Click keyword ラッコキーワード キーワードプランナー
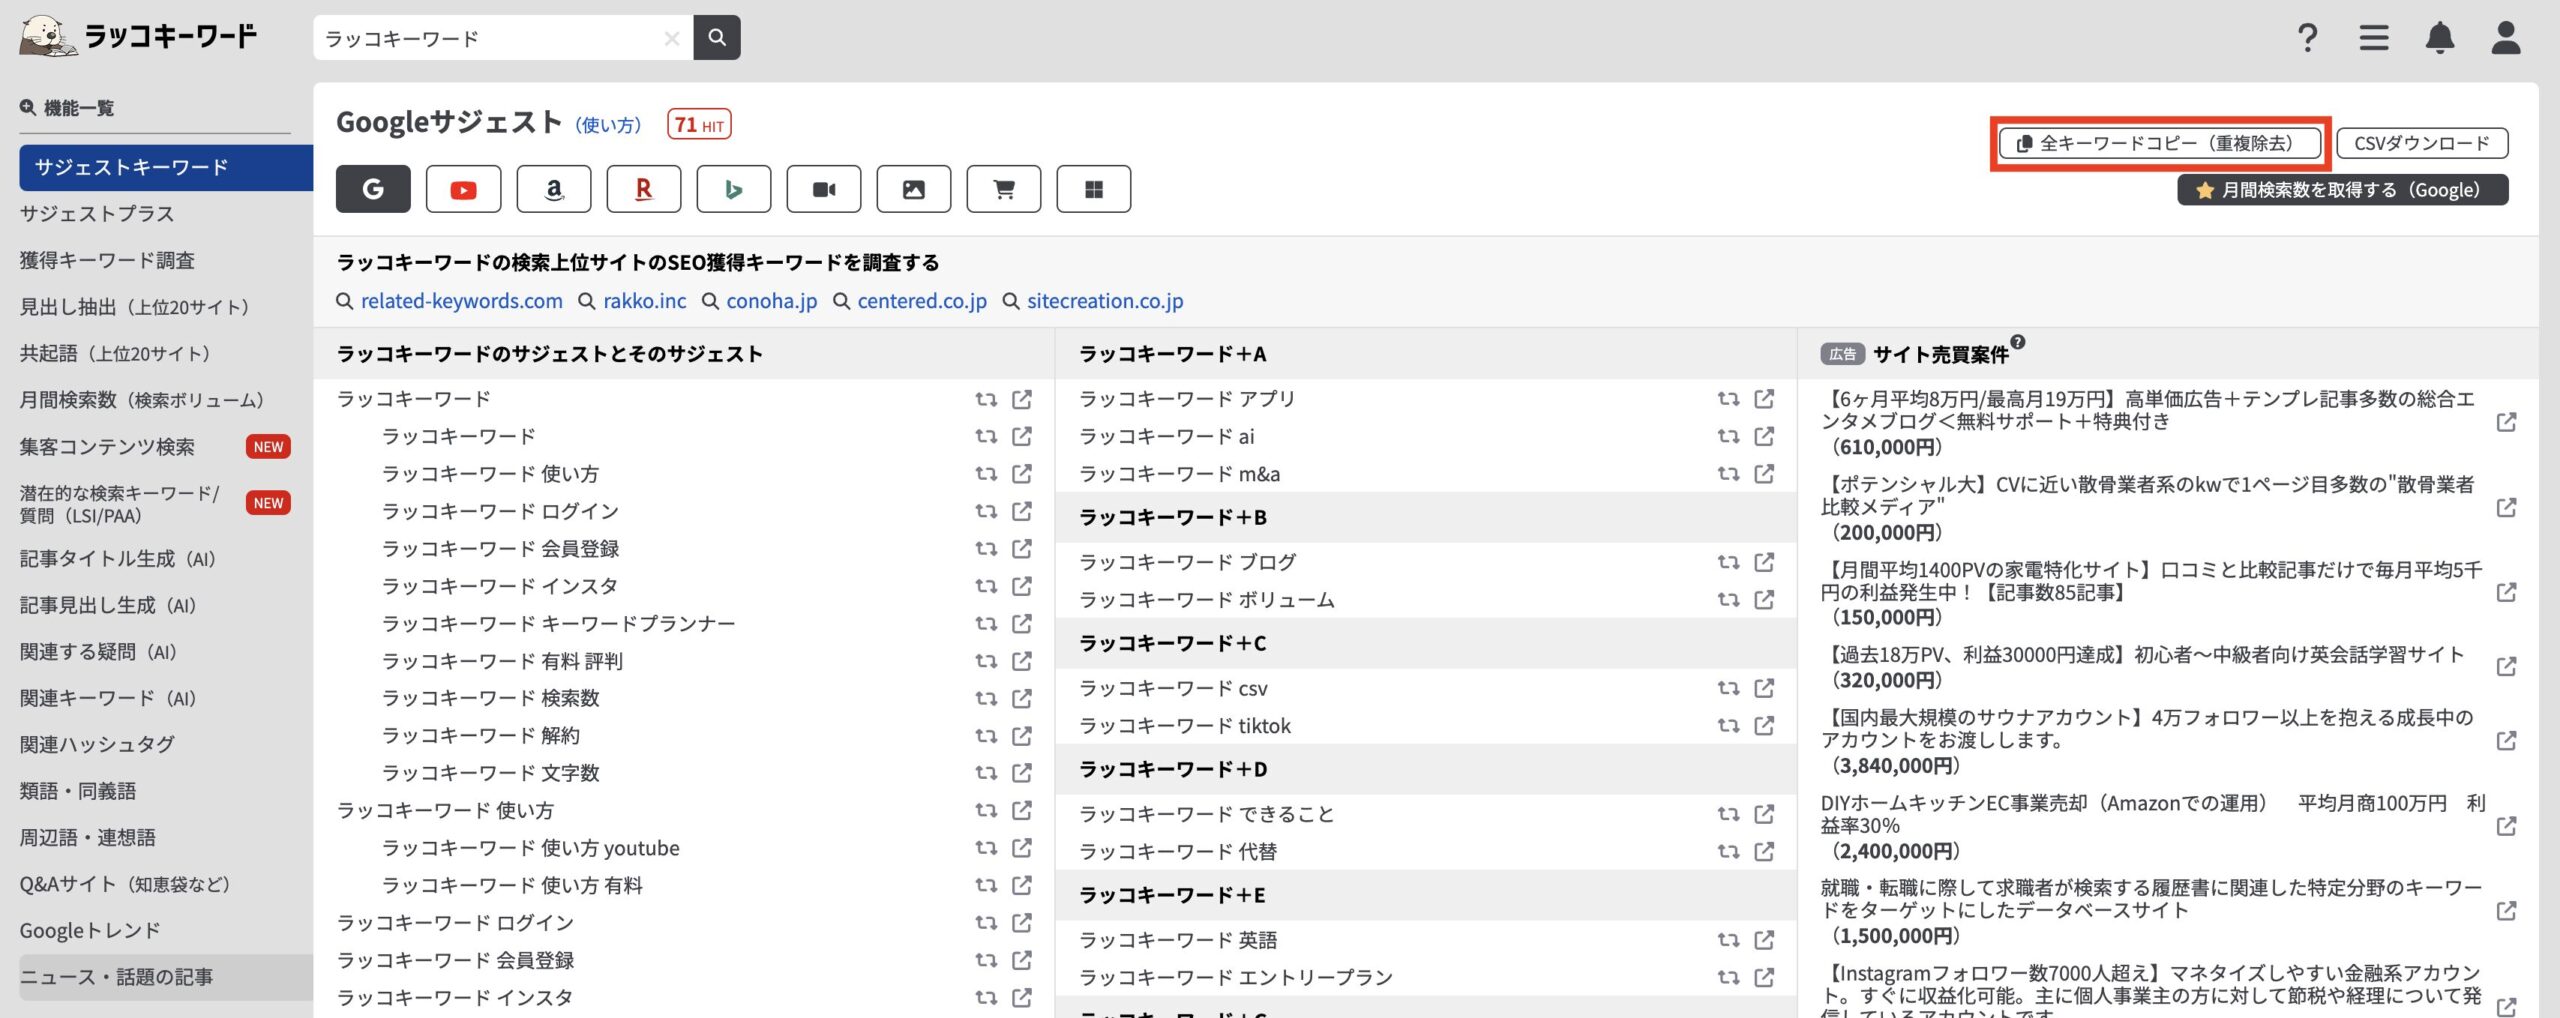The image size is (2560, 1018). pyautogui.click(x=558, y=624)
